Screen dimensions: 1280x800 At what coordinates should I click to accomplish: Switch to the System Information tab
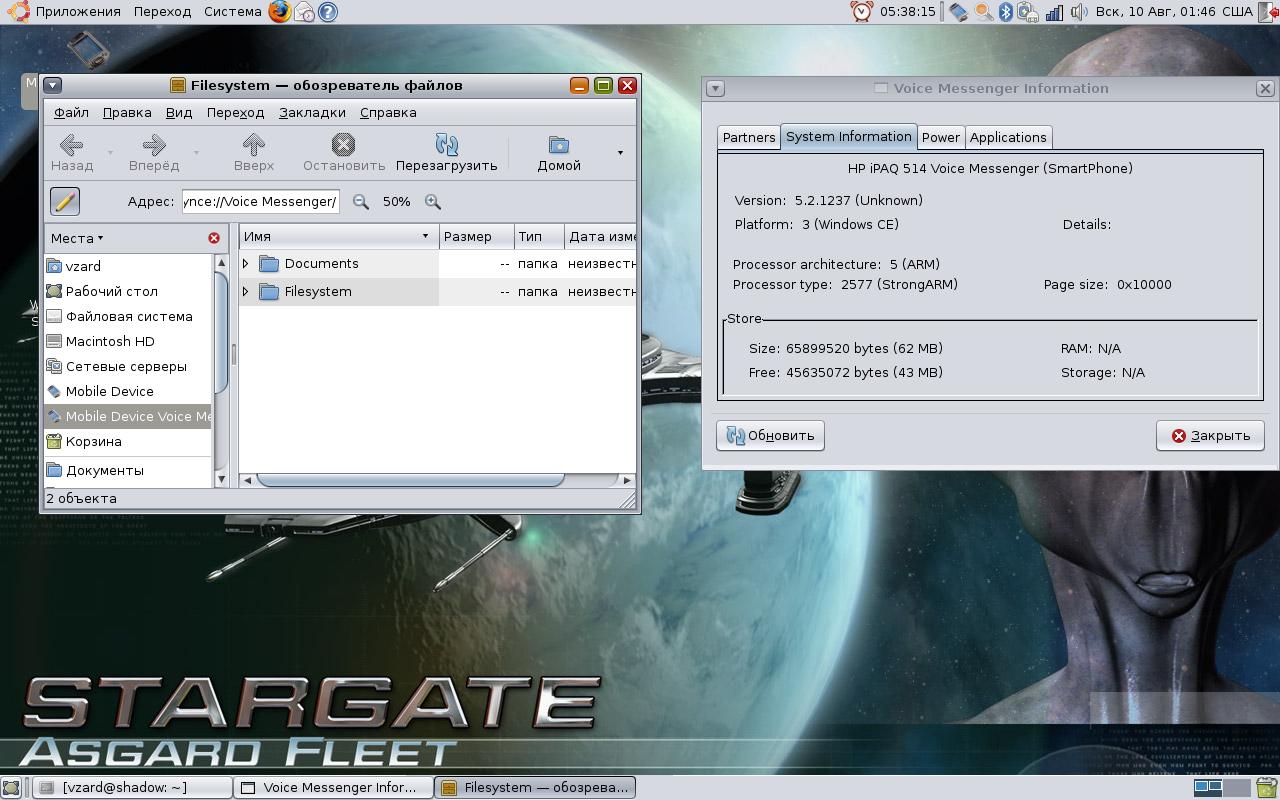pos(848,137)
